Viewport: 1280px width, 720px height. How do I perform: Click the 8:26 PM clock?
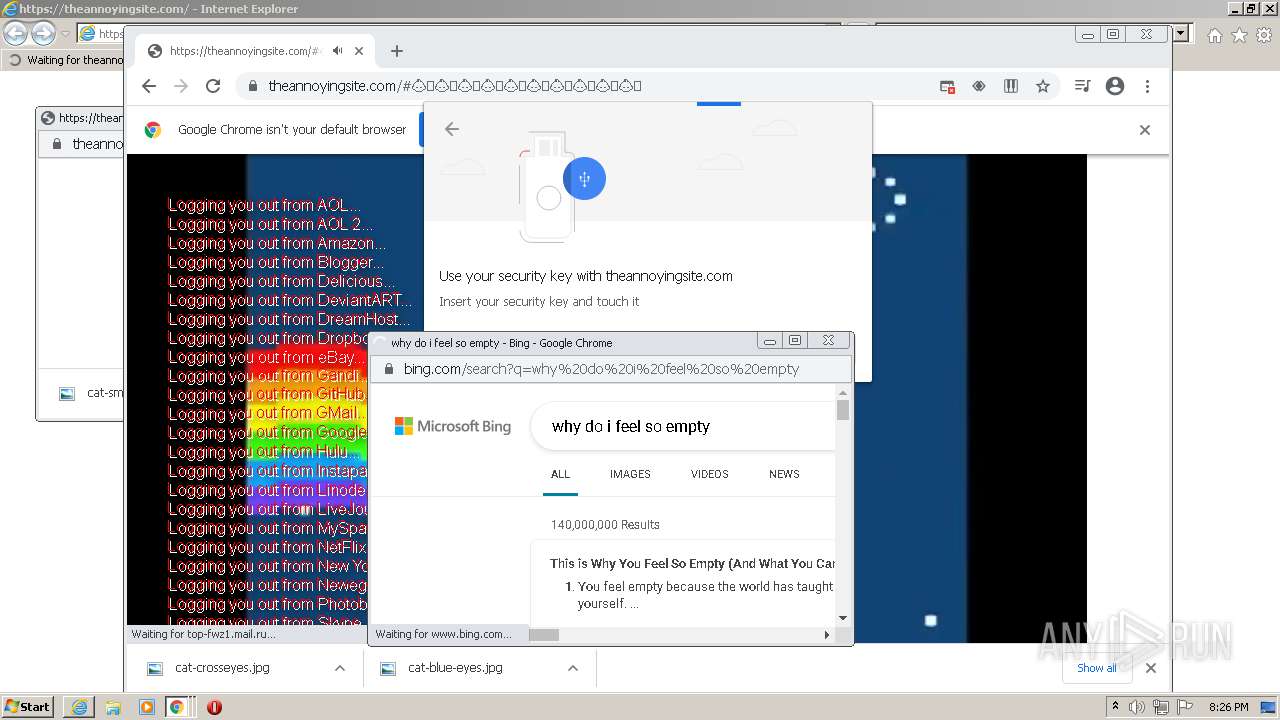1228,707
